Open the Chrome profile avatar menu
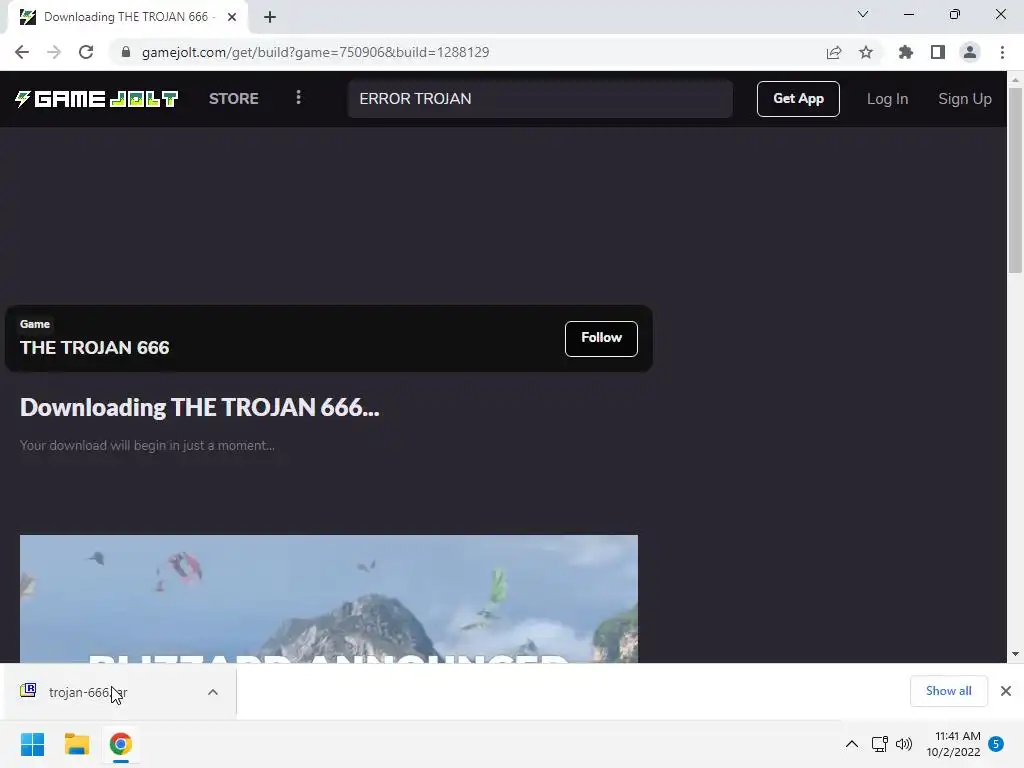The height and width of the screenshot is (768, 1024). (970, 52)
